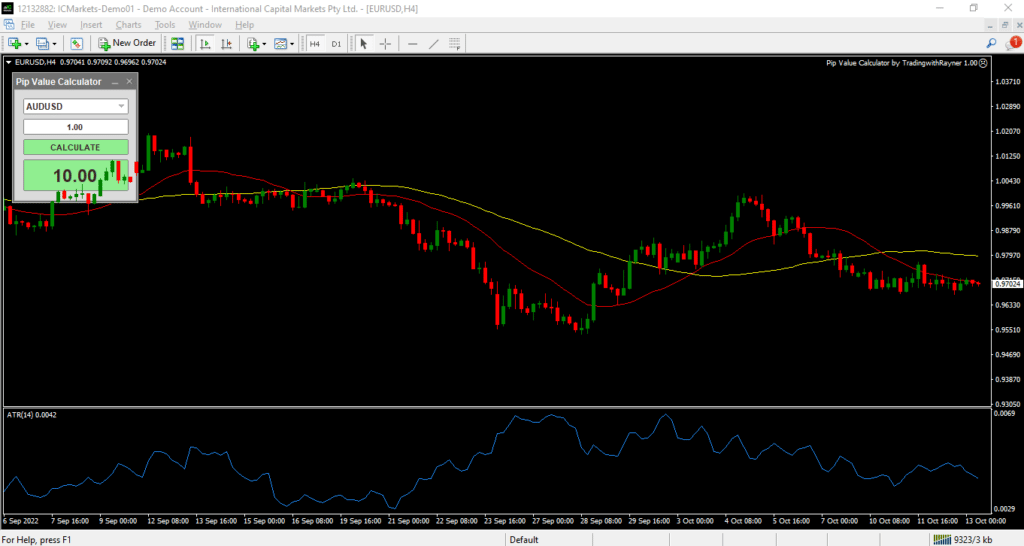Draw a horizontal line tool
The width and height of the screenshot is (1024, 546).
pos(412,43)
